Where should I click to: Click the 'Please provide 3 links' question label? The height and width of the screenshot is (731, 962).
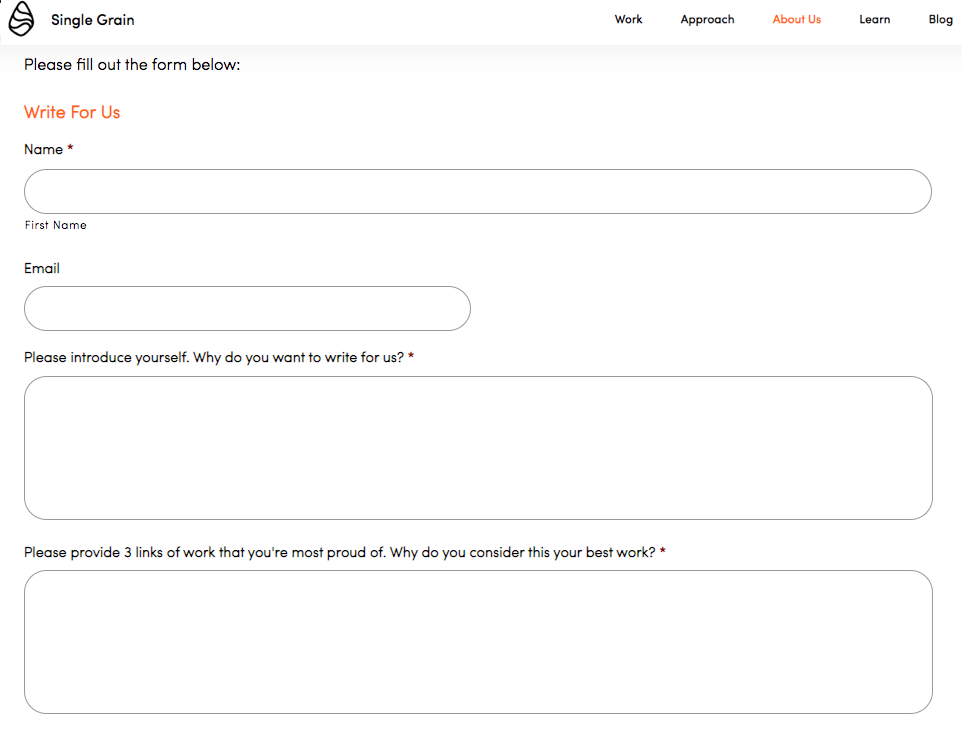pyautogui.click(x=339, y=552)
